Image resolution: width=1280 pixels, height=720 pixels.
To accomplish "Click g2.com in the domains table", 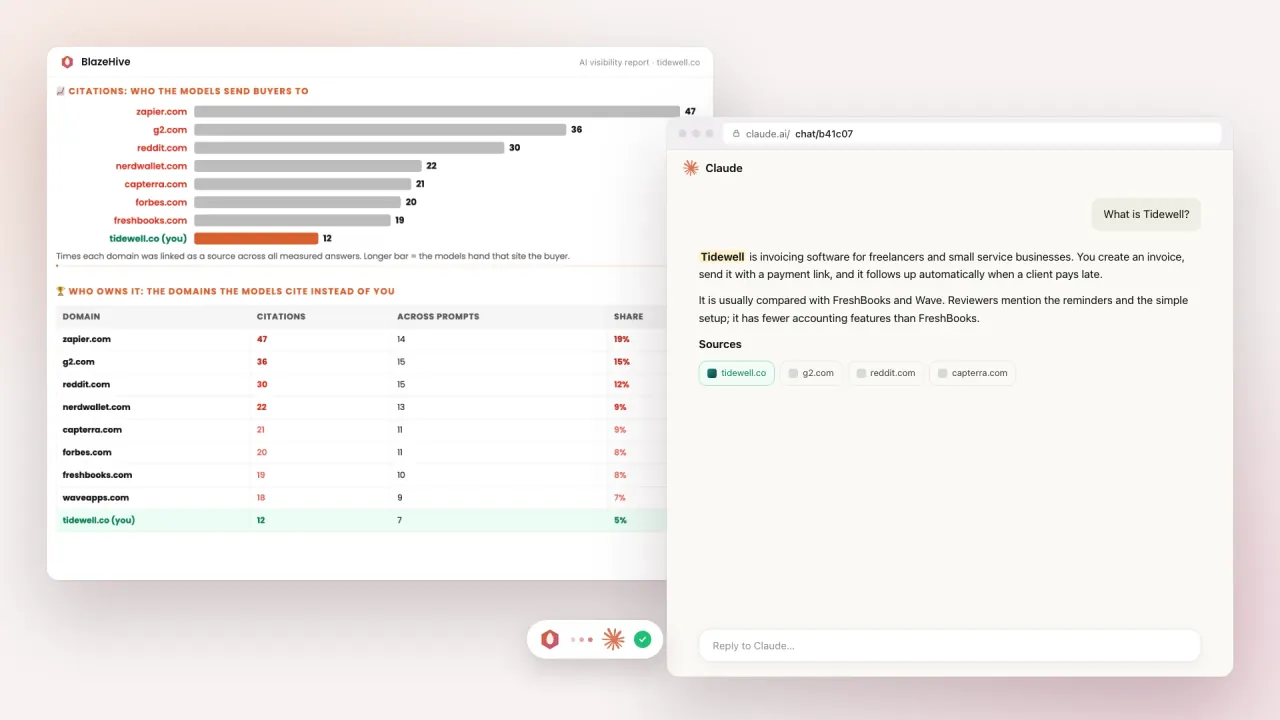I will click(78, 362).
